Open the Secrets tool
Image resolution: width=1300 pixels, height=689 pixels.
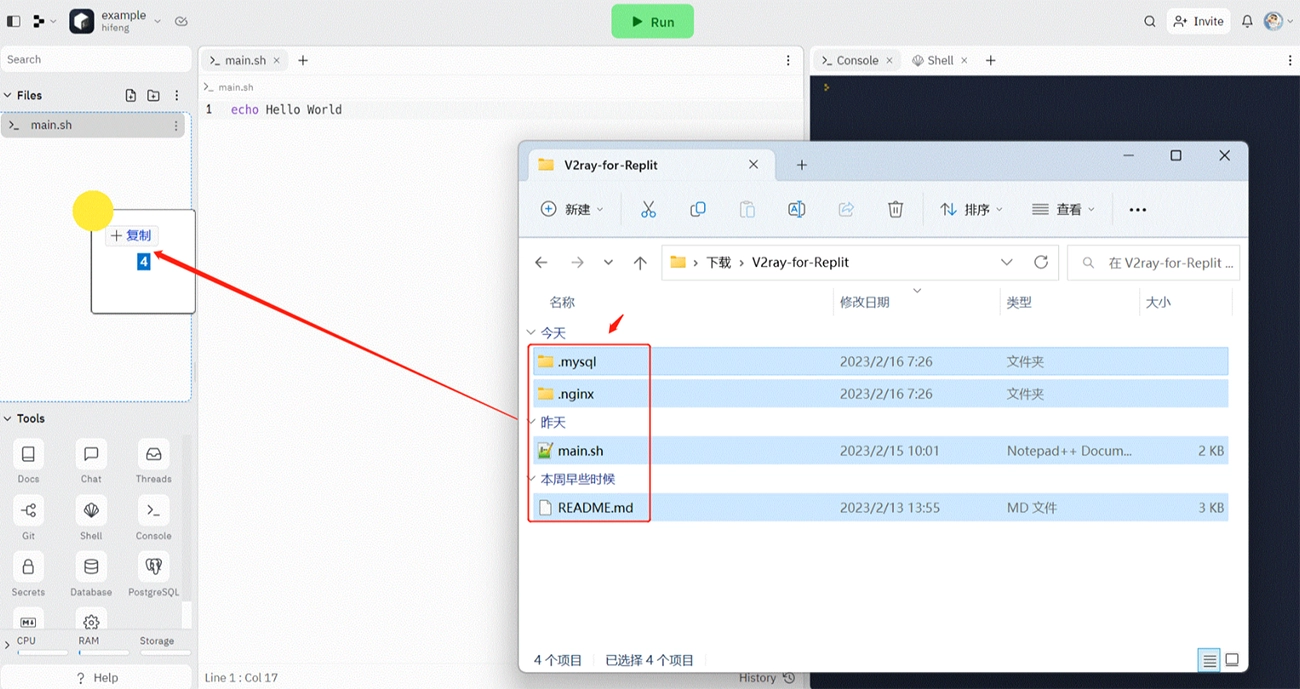[x=28, y=574]
